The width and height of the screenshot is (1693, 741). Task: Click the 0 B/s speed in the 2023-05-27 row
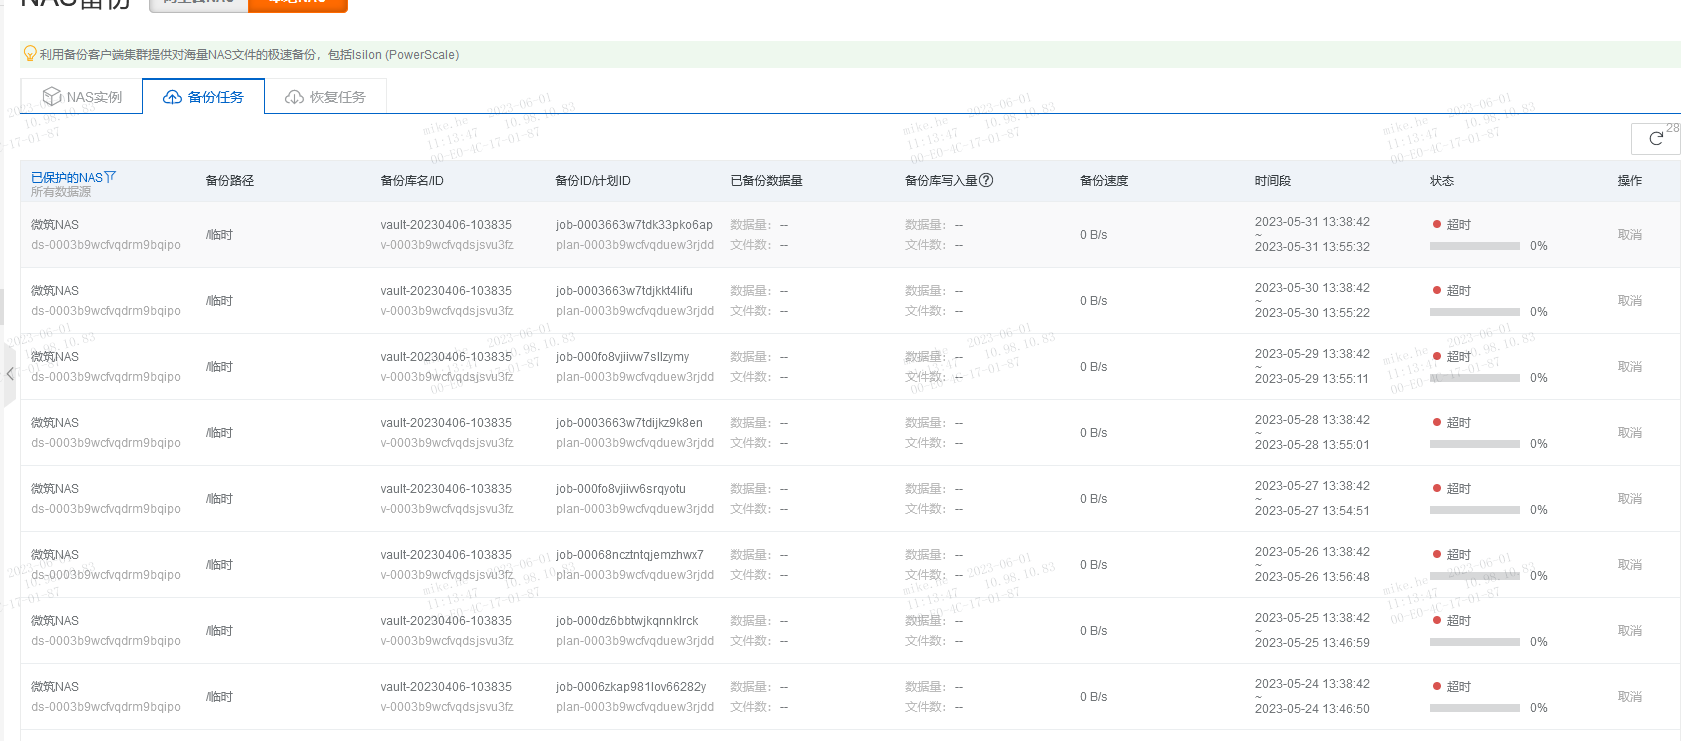pos(1093,499)
